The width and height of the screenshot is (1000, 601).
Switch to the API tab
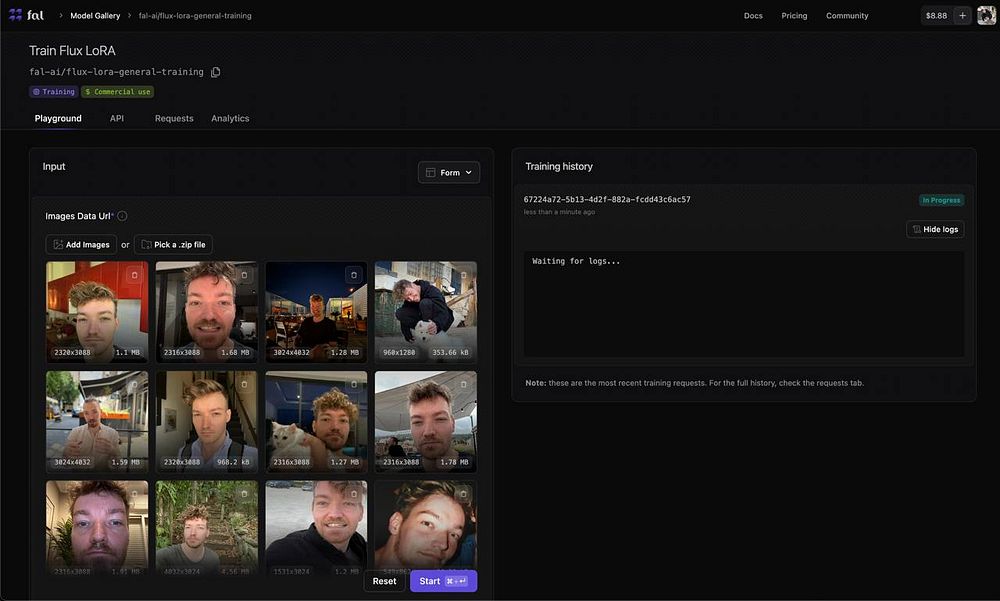[x=117, y=119]
